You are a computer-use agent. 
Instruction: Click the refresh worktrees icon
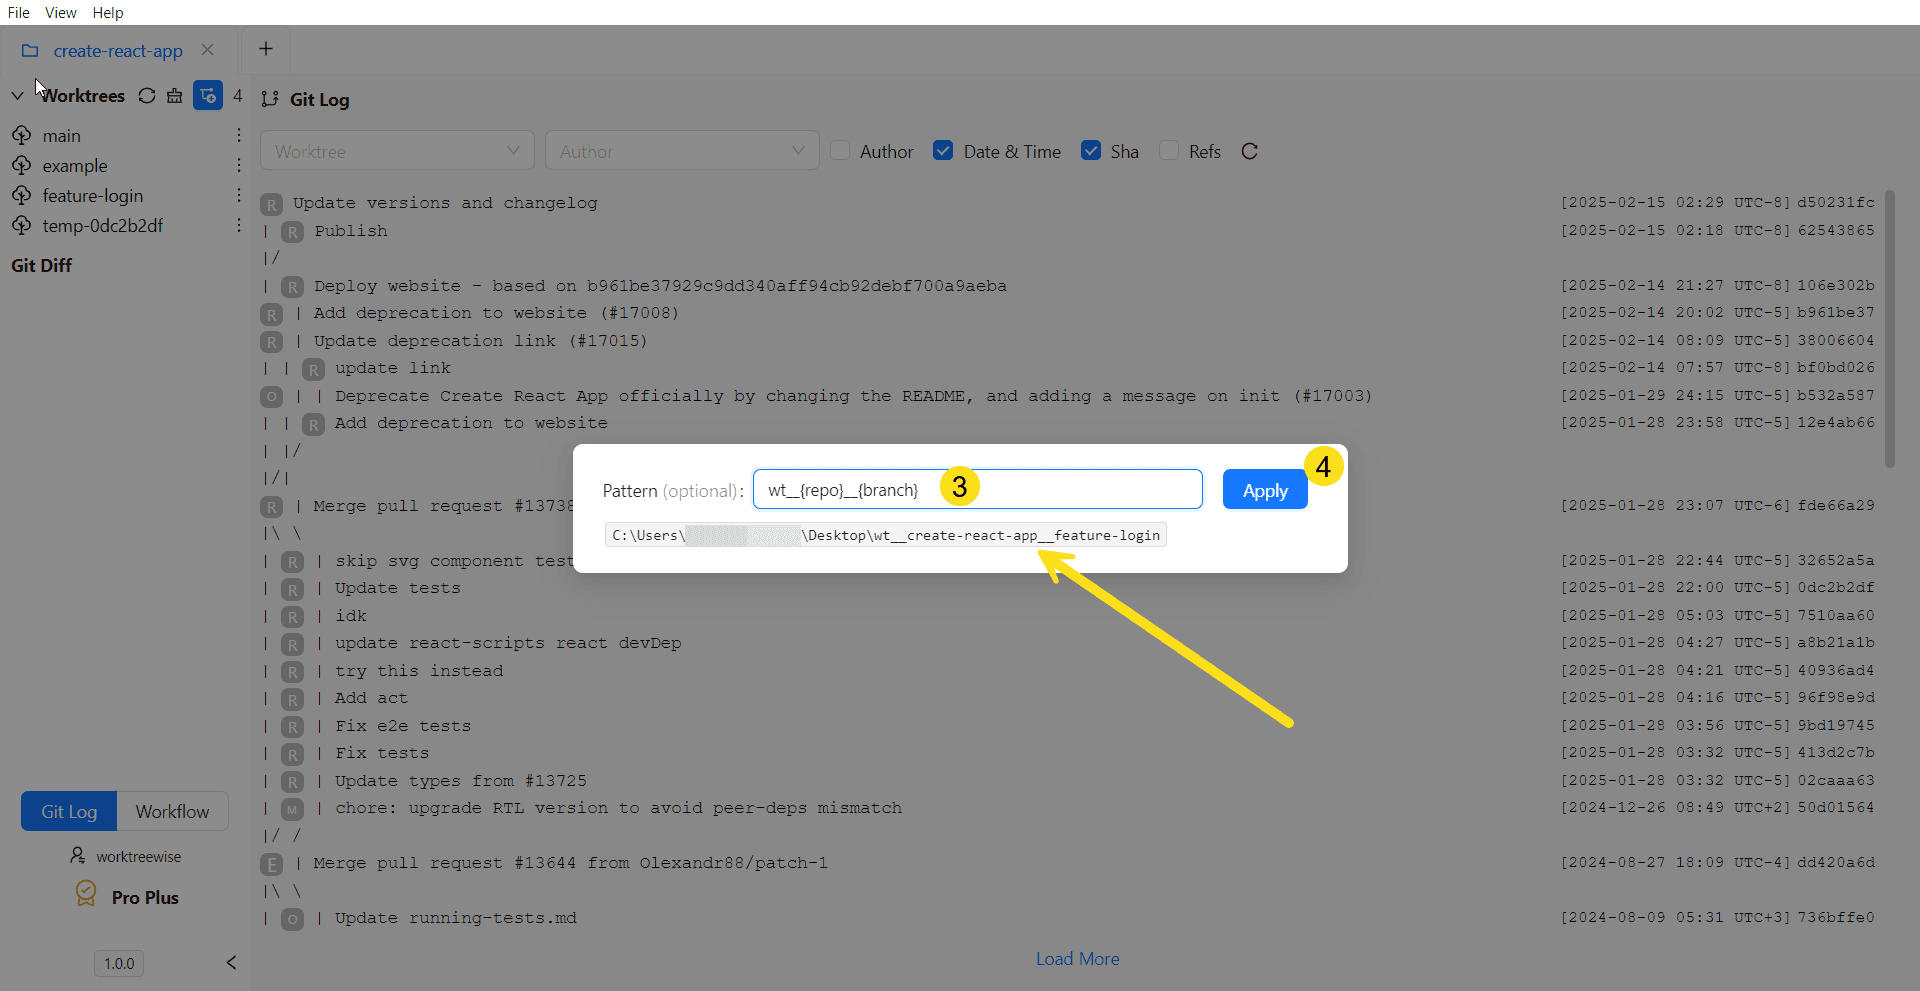[x=147, y=96]
